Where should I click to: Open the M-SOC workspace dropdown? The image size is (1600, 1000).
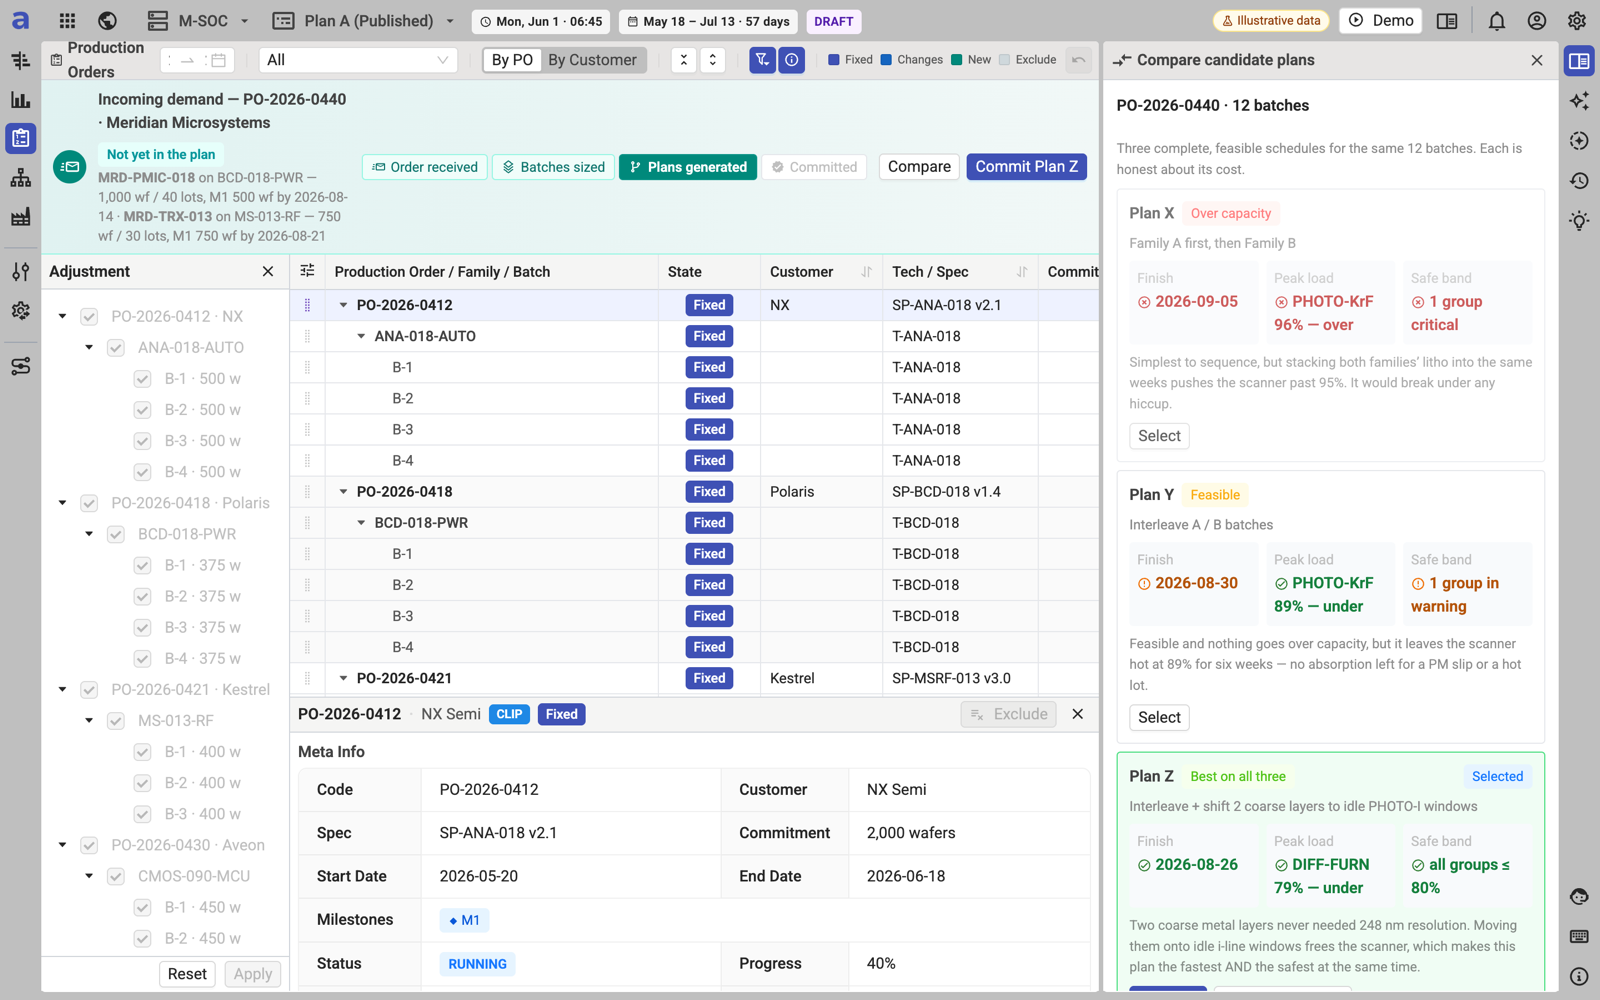(197, 21)
